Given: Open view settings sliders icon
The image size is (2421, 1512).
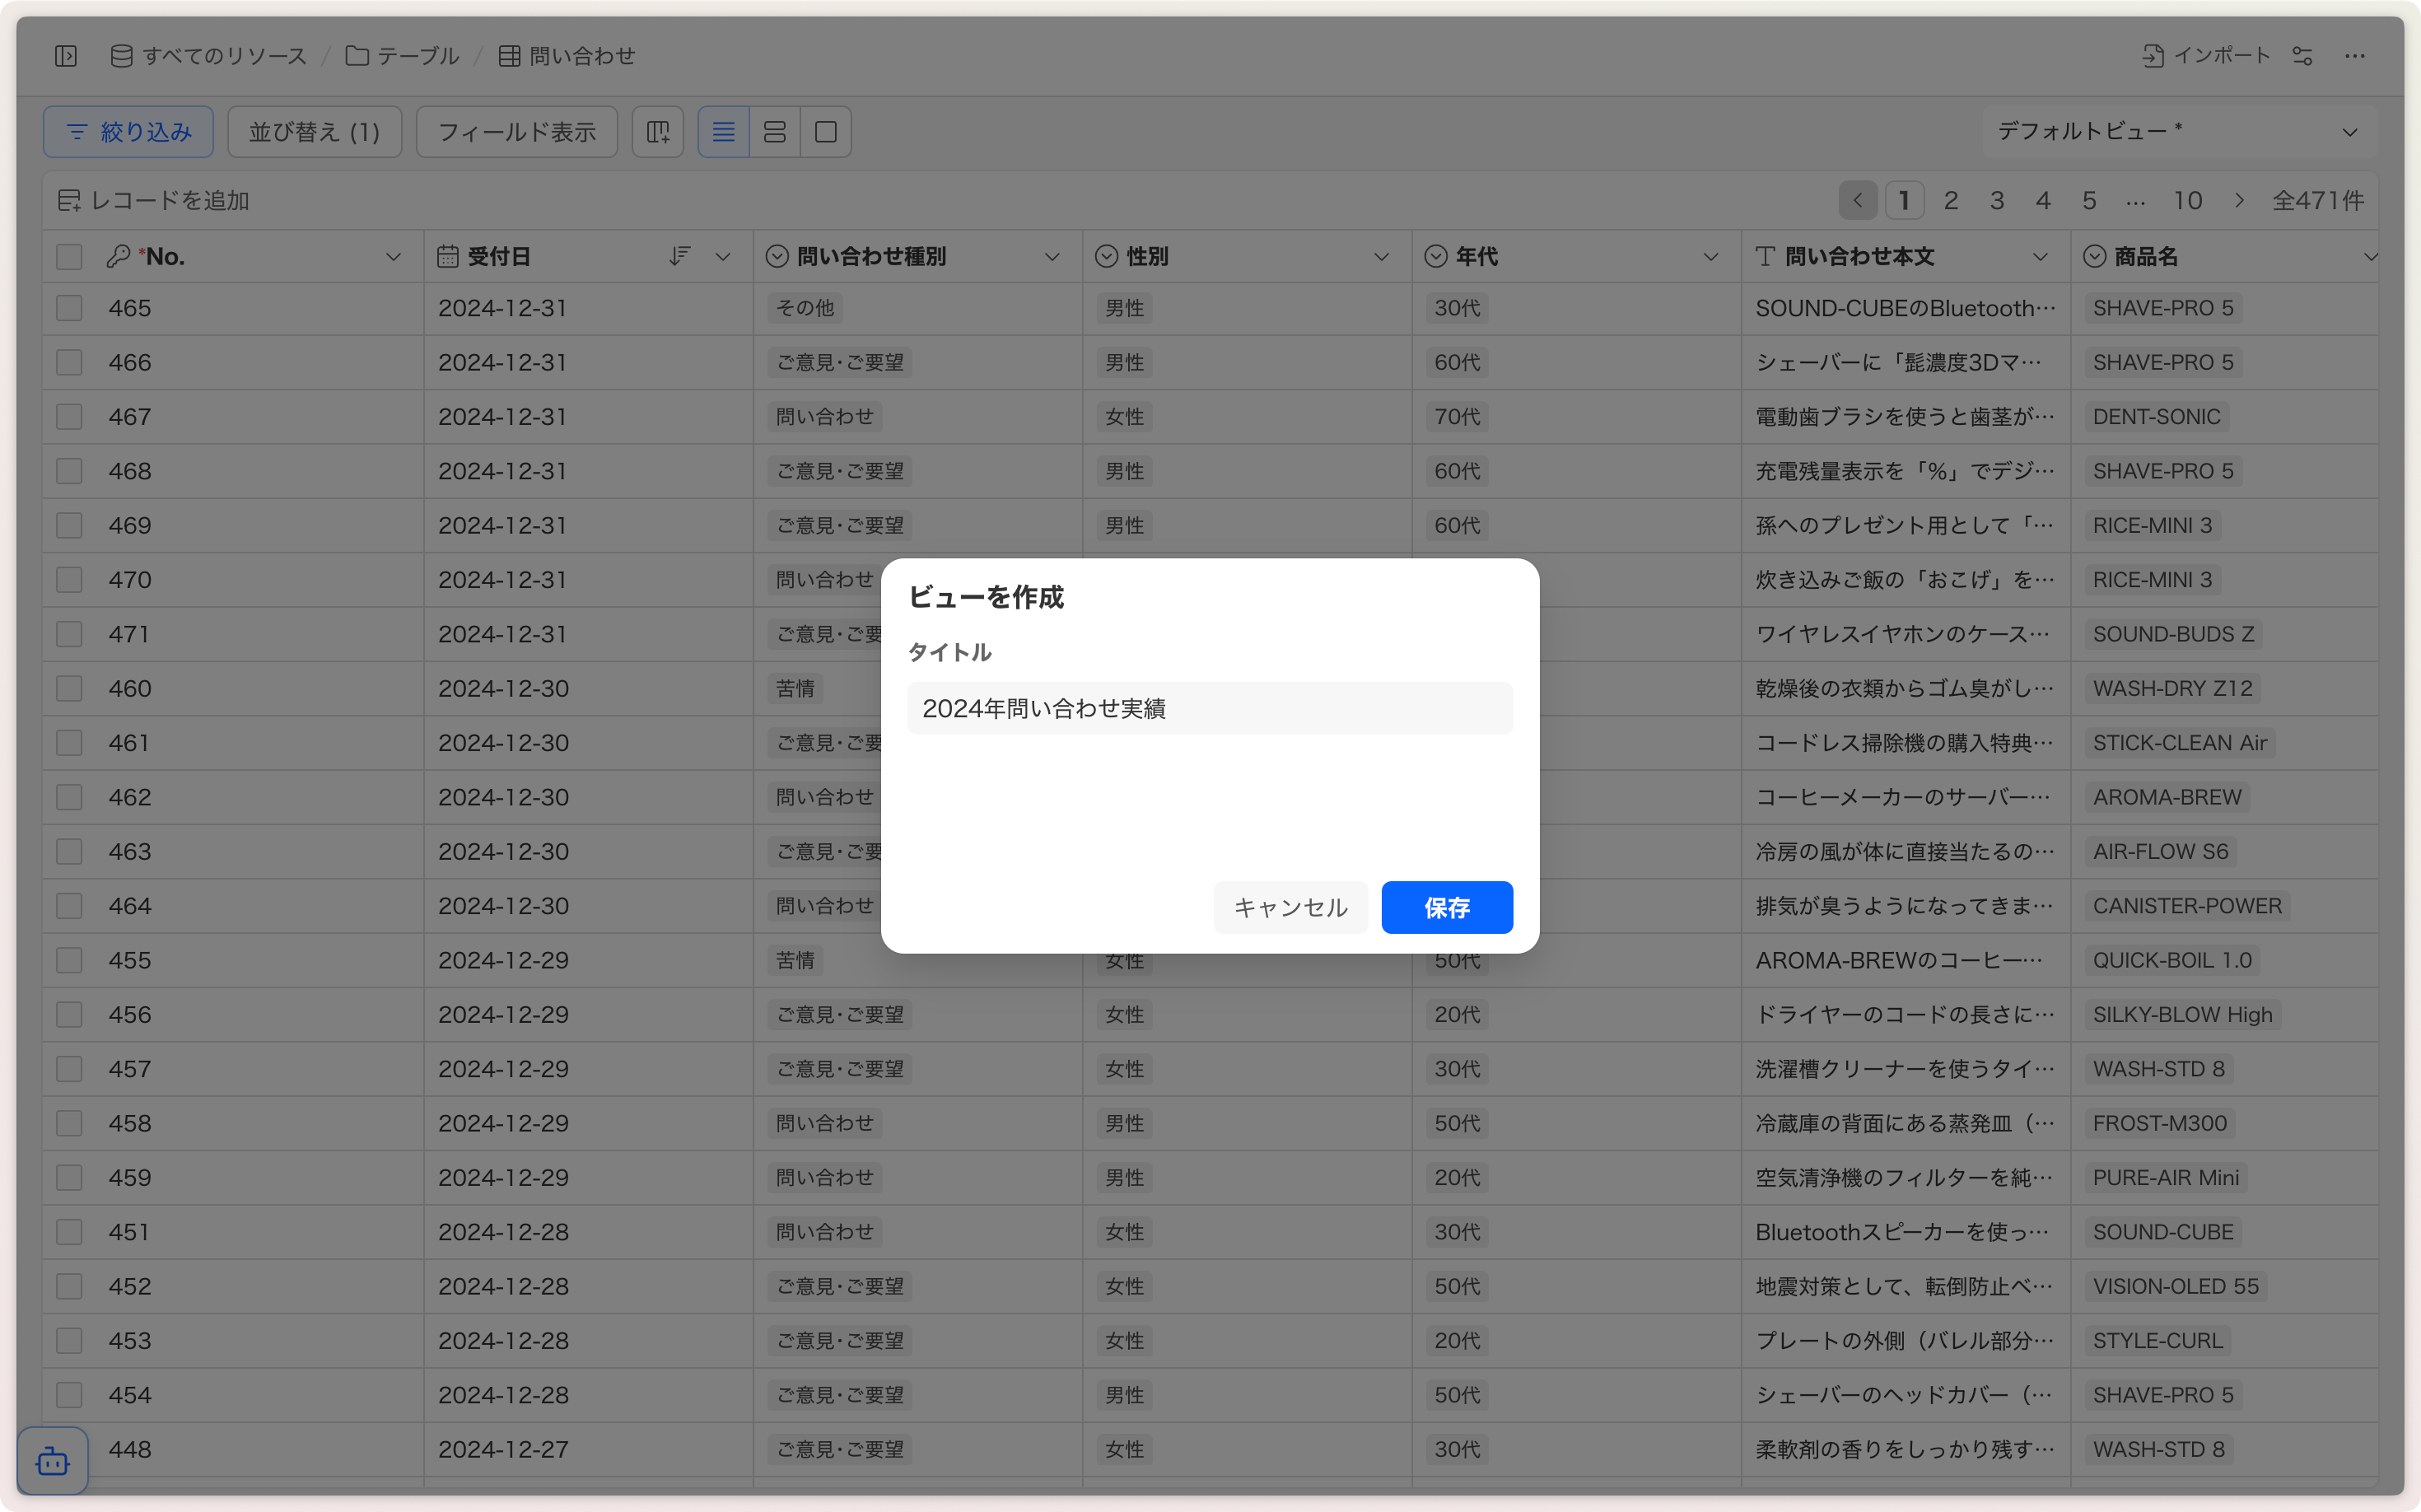Looking at the screenshot, I should 2303,56.
